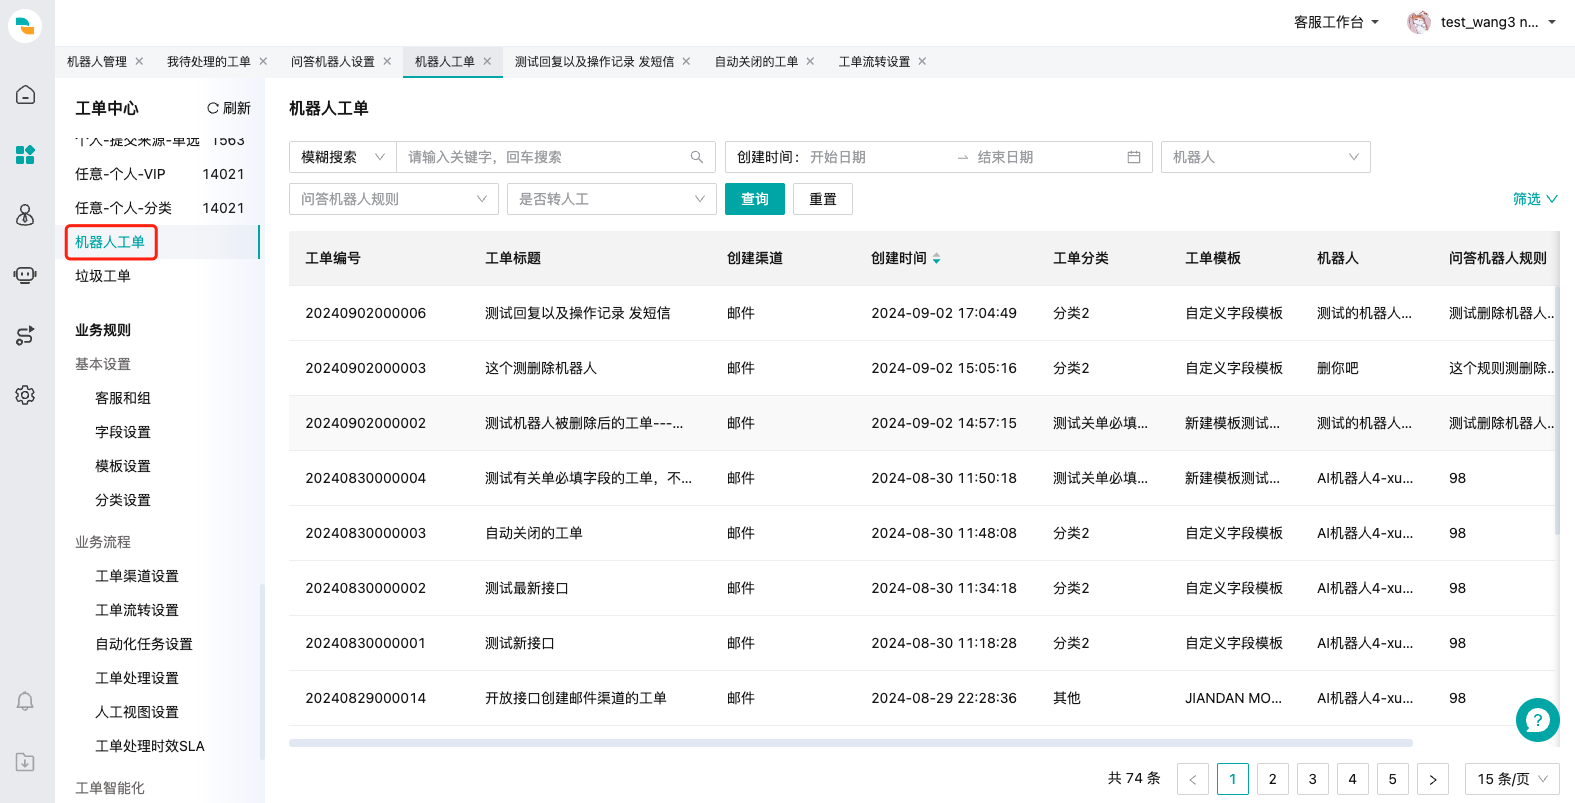Click the keyword search input field
Image resolution: width=1575 pixels, height=803 pixels.
(545, 157)
